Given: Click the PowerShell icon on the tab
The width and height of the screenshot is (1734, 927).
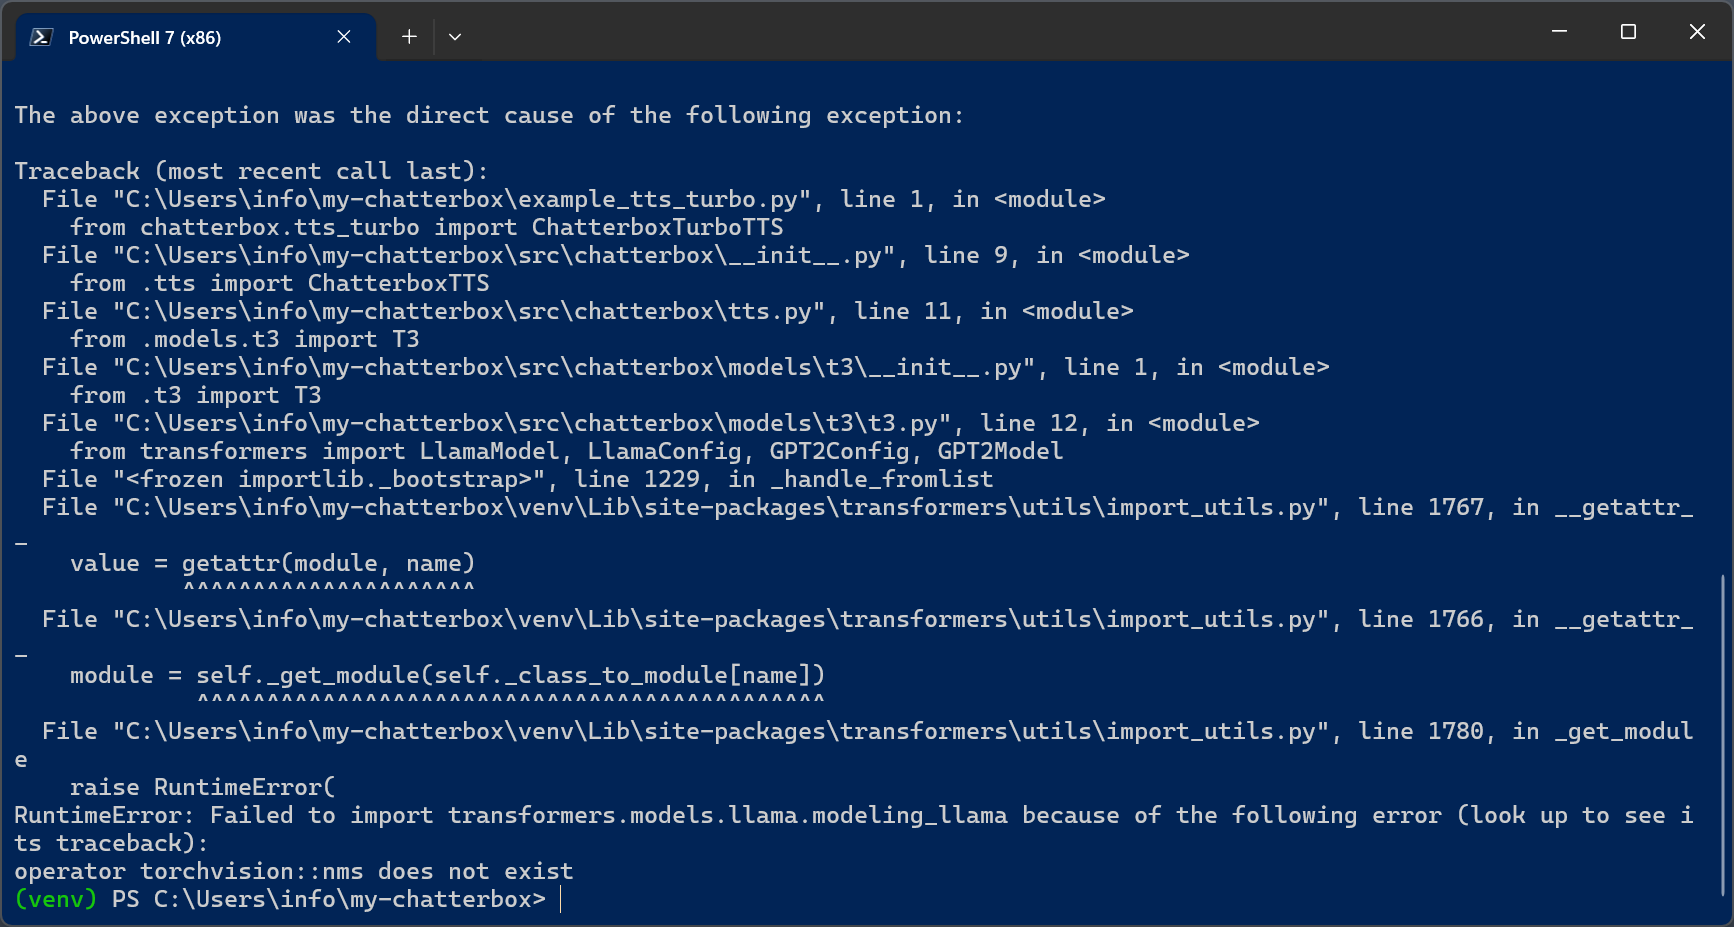Looking at the screenshot, I should point(41,37).
